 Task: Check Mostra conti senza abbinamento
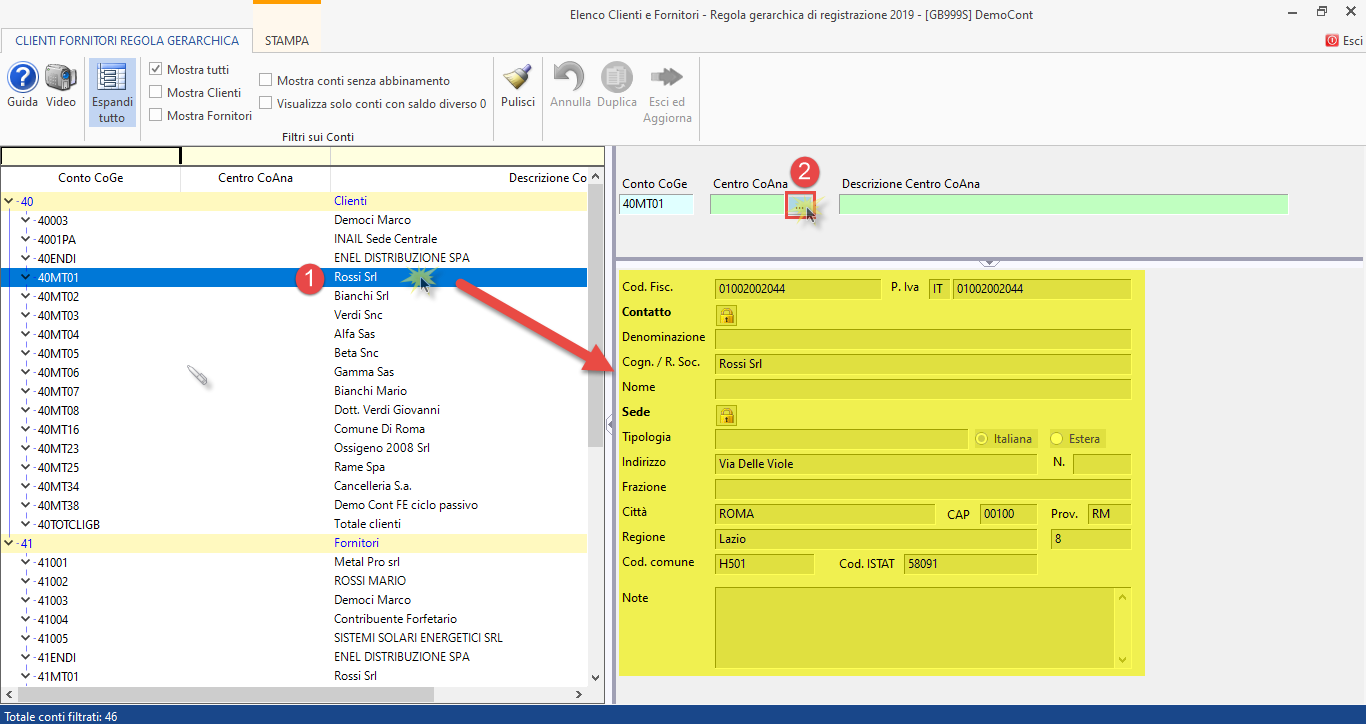tap(266, 81)
